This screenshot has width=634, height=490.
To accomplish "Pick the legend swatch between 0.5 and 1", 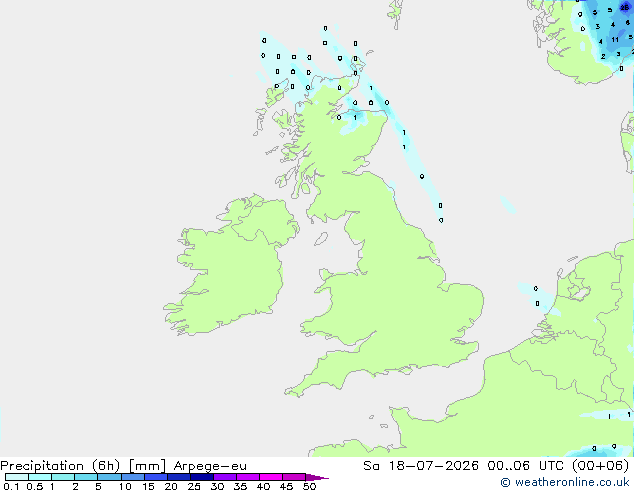I will click(x=40, y=477).
